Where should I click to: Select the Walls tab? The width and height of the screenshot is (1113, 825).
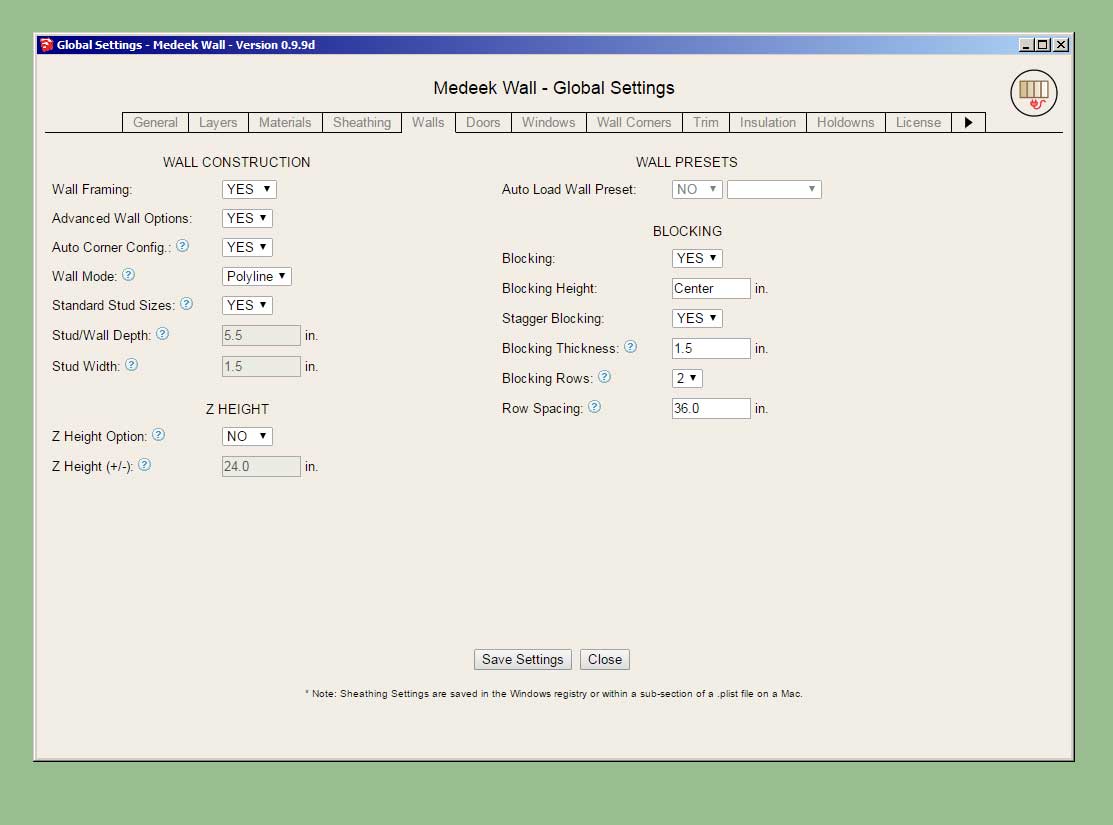pos(428,122)
